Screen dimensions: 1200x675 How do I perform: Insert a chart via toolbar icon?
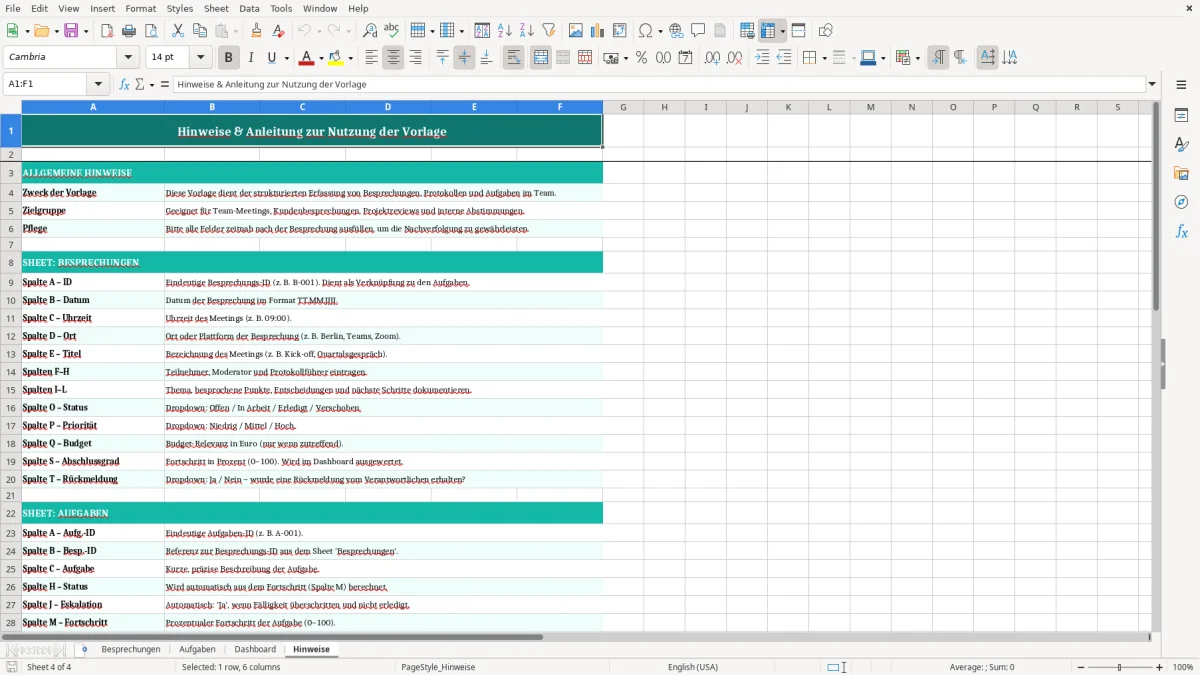[x=598, y=31]
